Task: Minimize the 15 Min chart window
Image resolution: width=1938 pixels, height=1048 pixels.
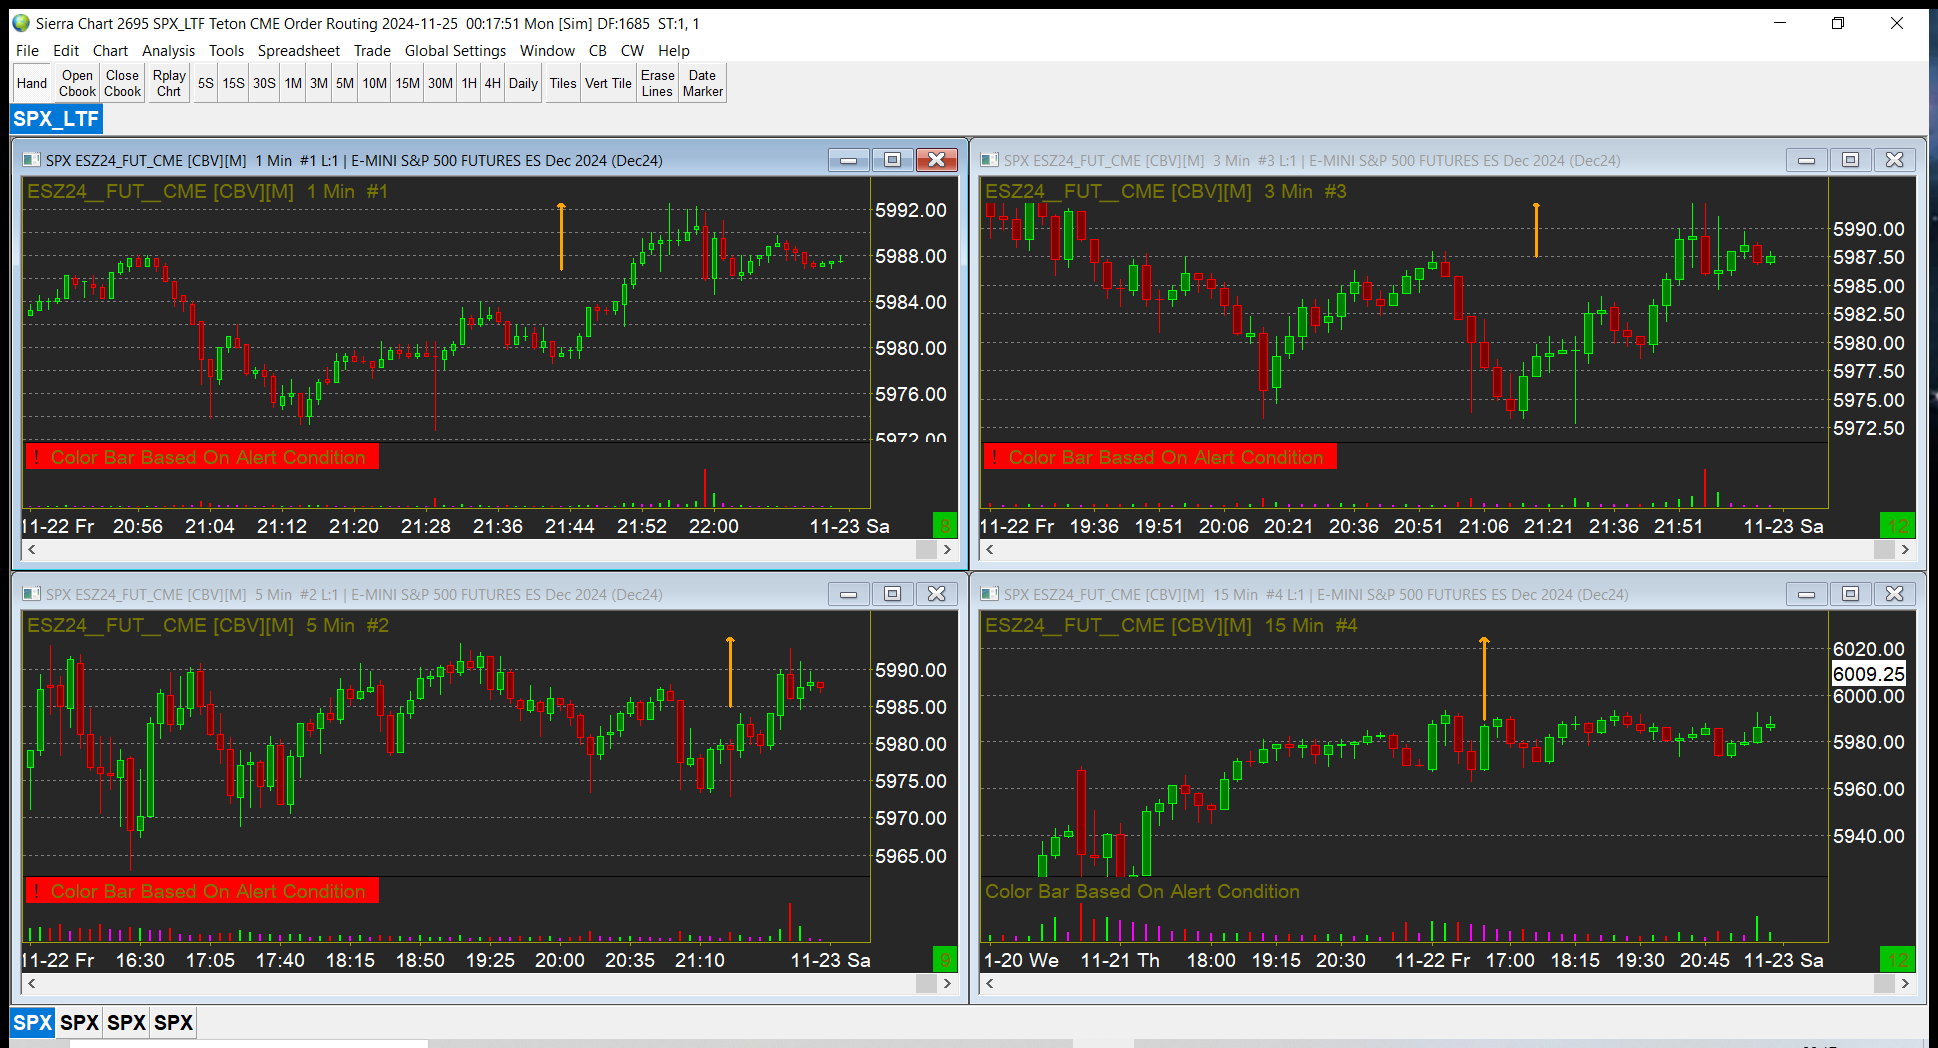Action: [1806, 594]
